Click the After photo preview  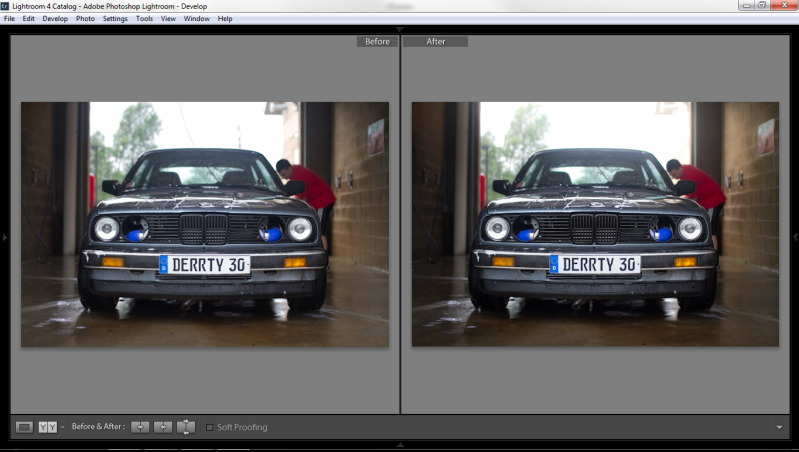point(595,224)
